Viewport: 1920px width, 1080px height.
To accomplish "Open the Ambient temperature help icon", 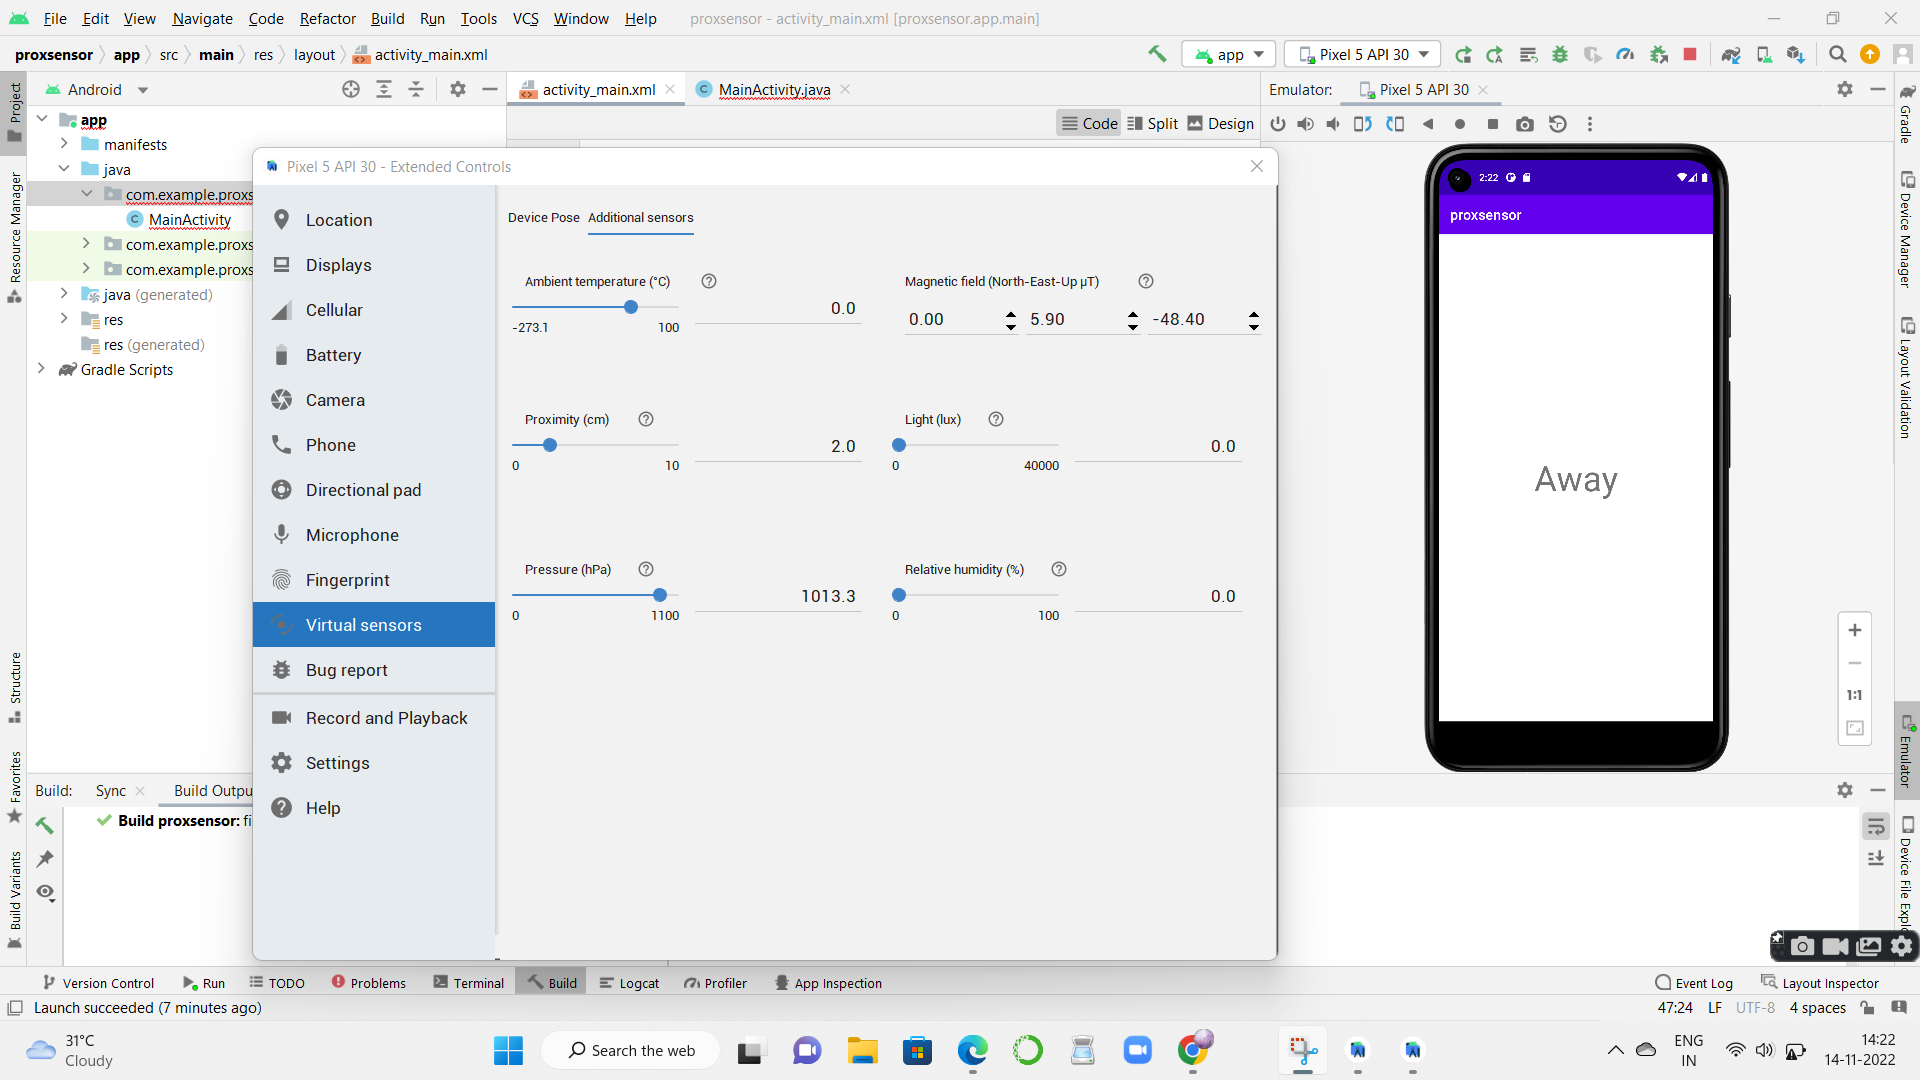I will [709, 281].
